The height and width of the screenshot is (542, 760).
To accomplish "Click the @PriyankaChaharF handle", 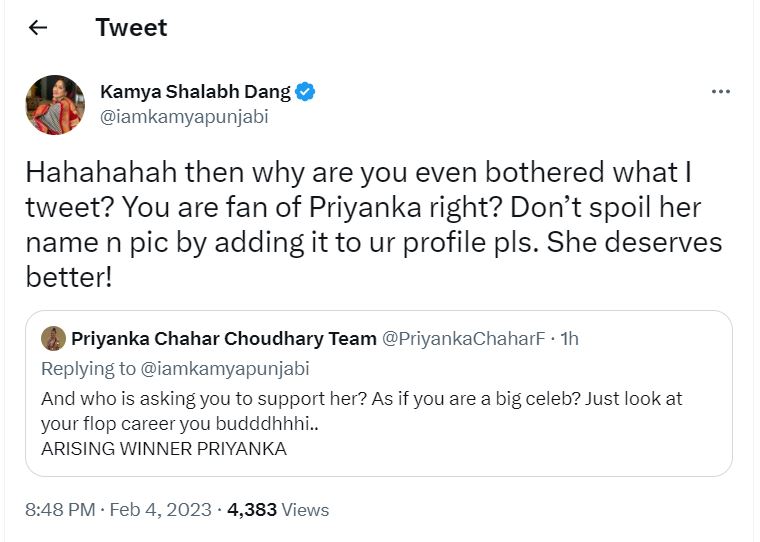I will pyautogui.click(x=464, y=339).
